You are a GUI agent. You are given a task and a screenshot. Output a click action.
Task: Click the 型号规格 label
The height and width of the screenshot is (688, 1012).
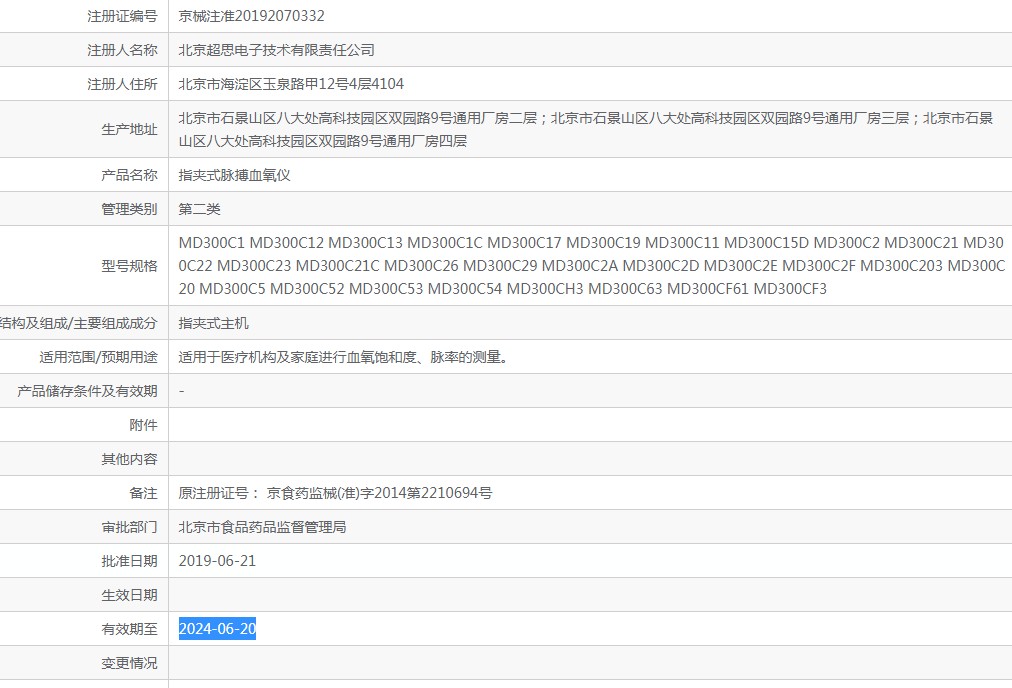coord(129,266)
